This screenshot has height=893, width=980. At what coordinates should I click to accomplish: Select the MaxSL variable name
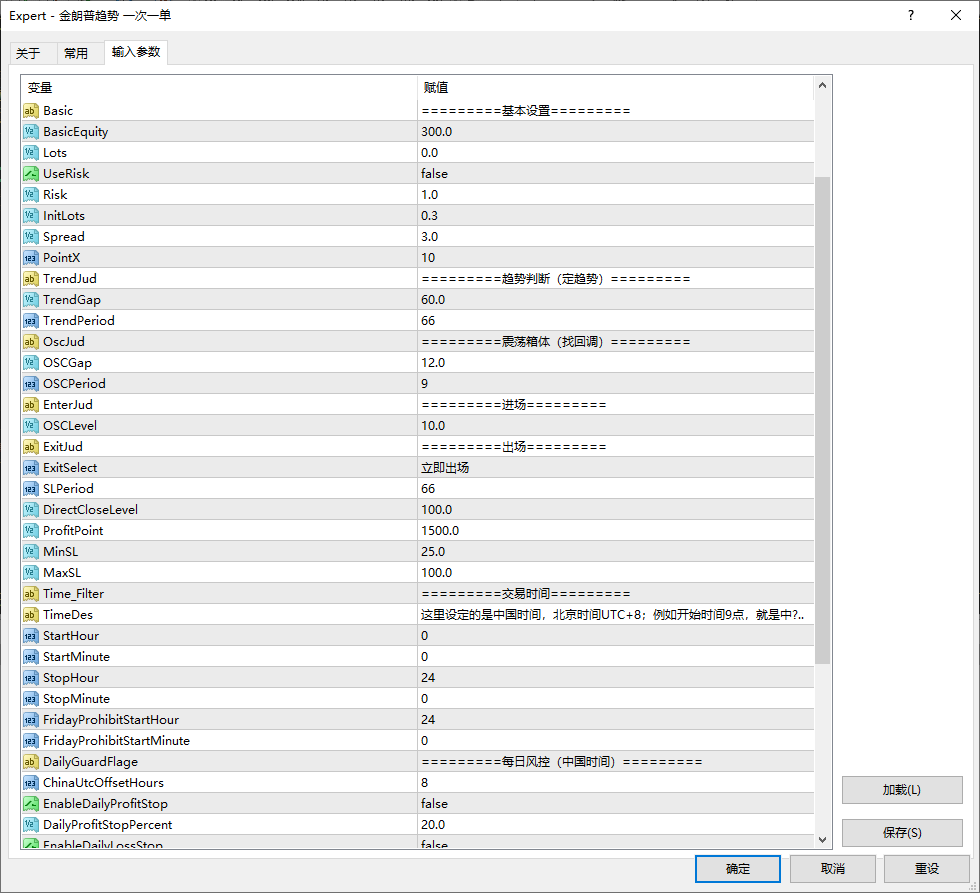coord(62,573)
